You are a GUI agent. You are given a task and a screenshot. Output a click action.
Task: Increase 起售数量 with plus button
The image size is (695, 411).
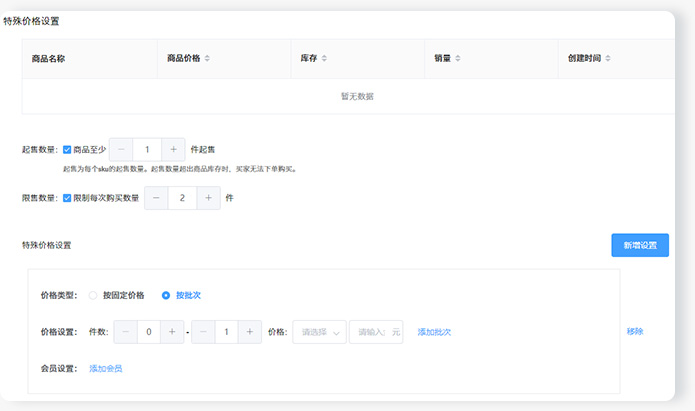tap(174, 149)
